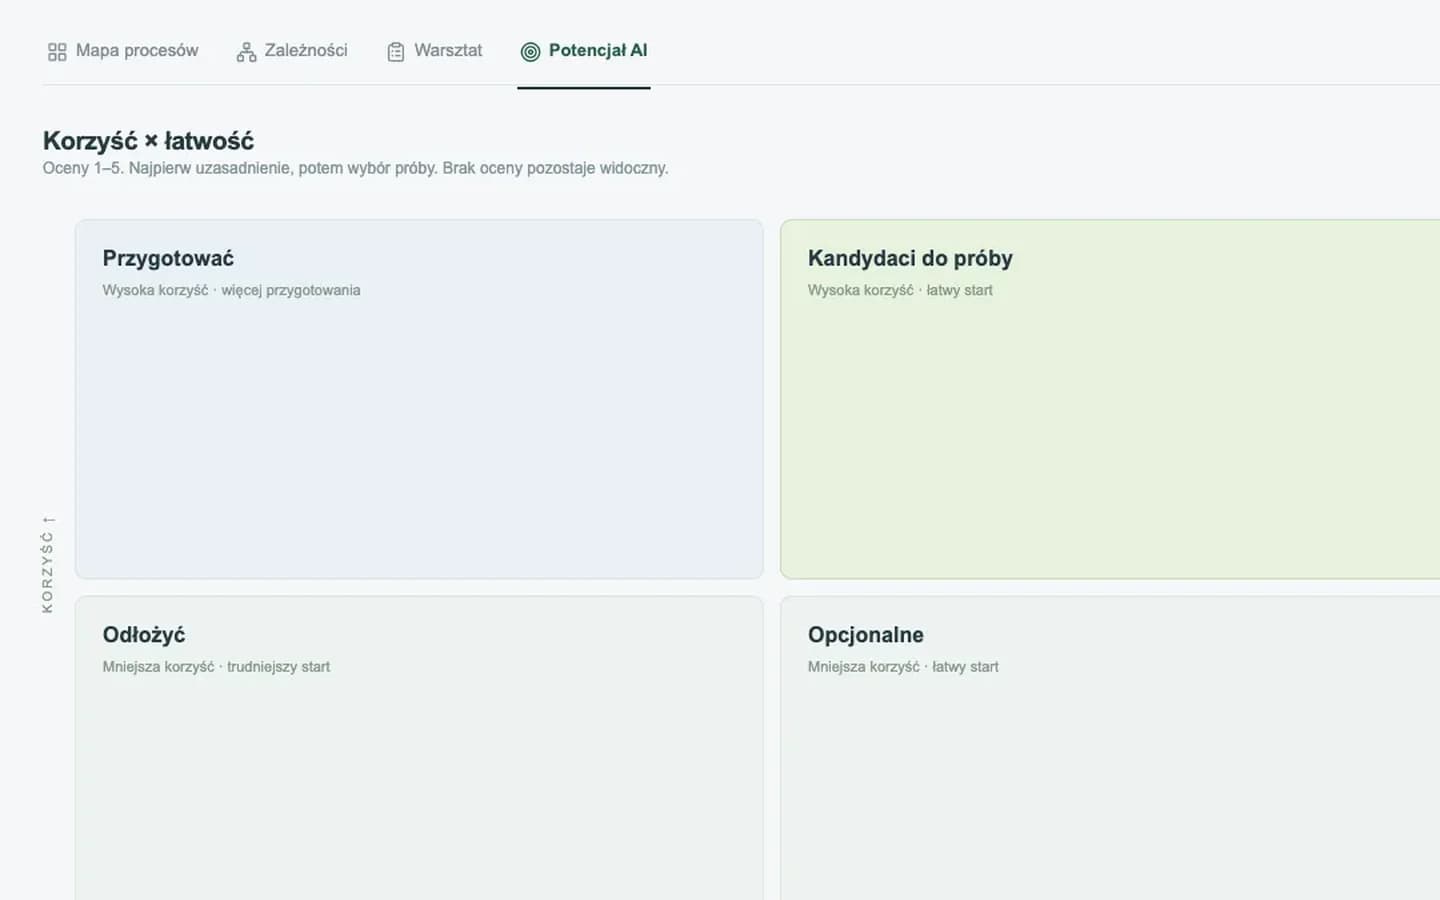Click the Mniejsza korzyść · łatwy start subtitle
Image resolution: width=1440 pixels, height=900 pixels.
tap(903, 667)
